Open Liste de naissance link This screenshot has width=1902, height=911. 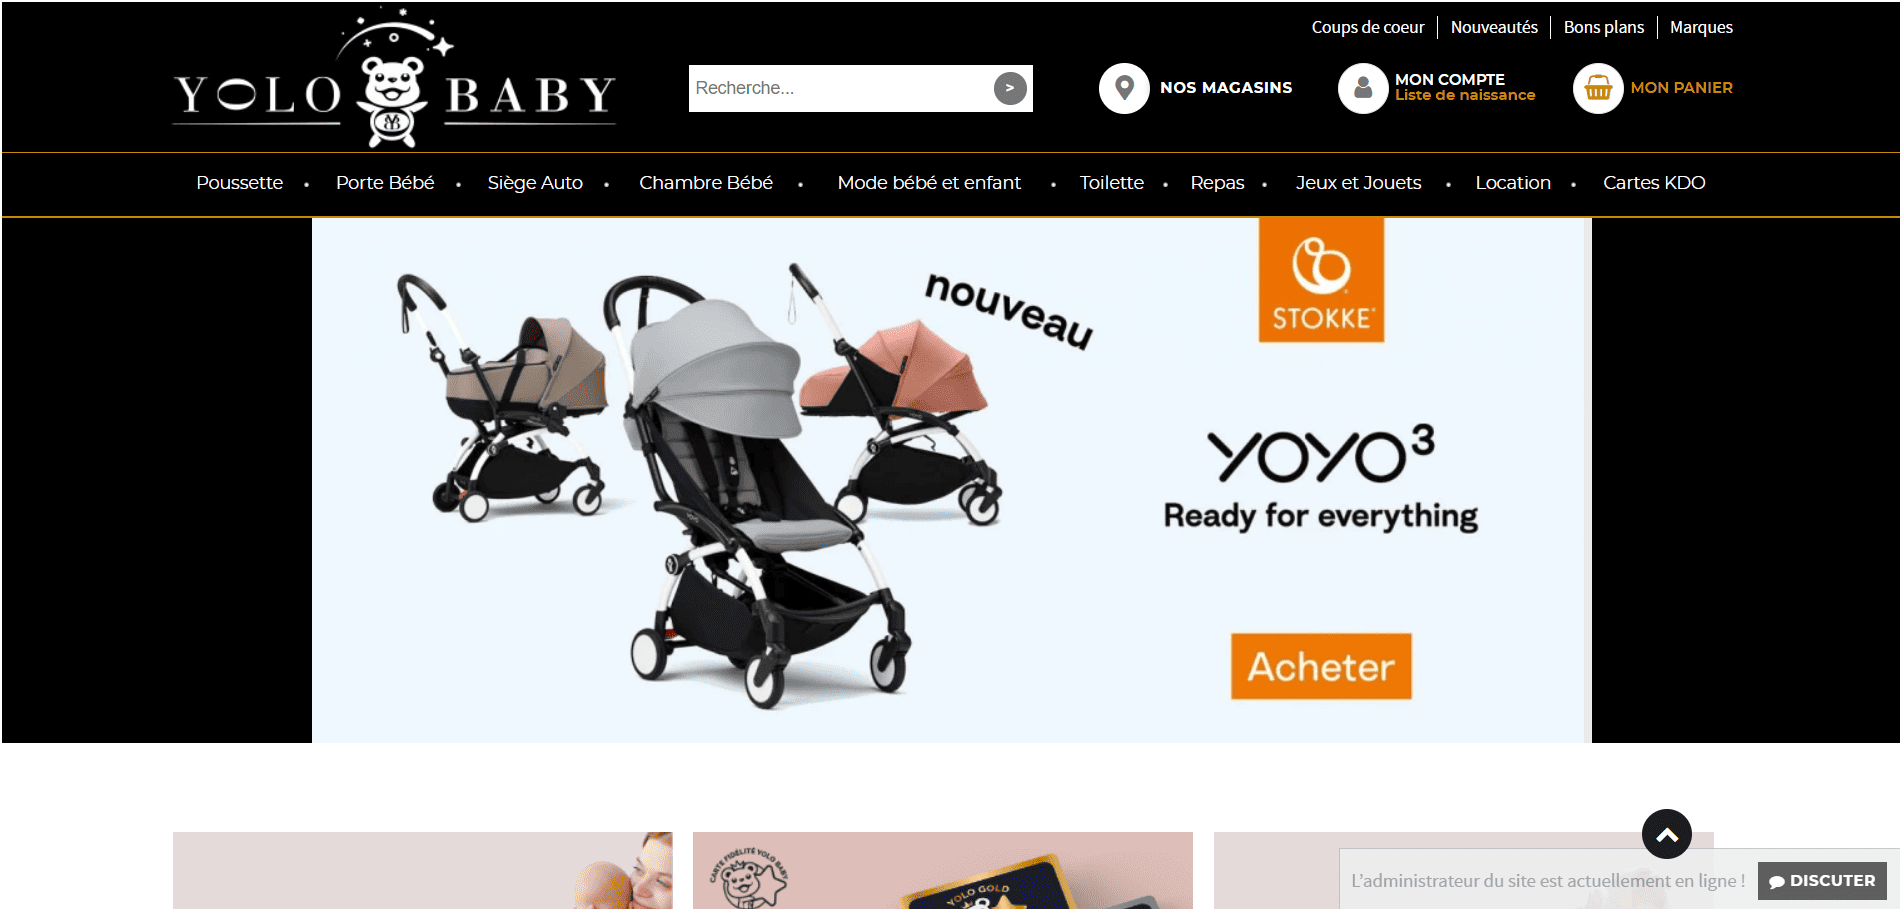[x=1465, y=95]
